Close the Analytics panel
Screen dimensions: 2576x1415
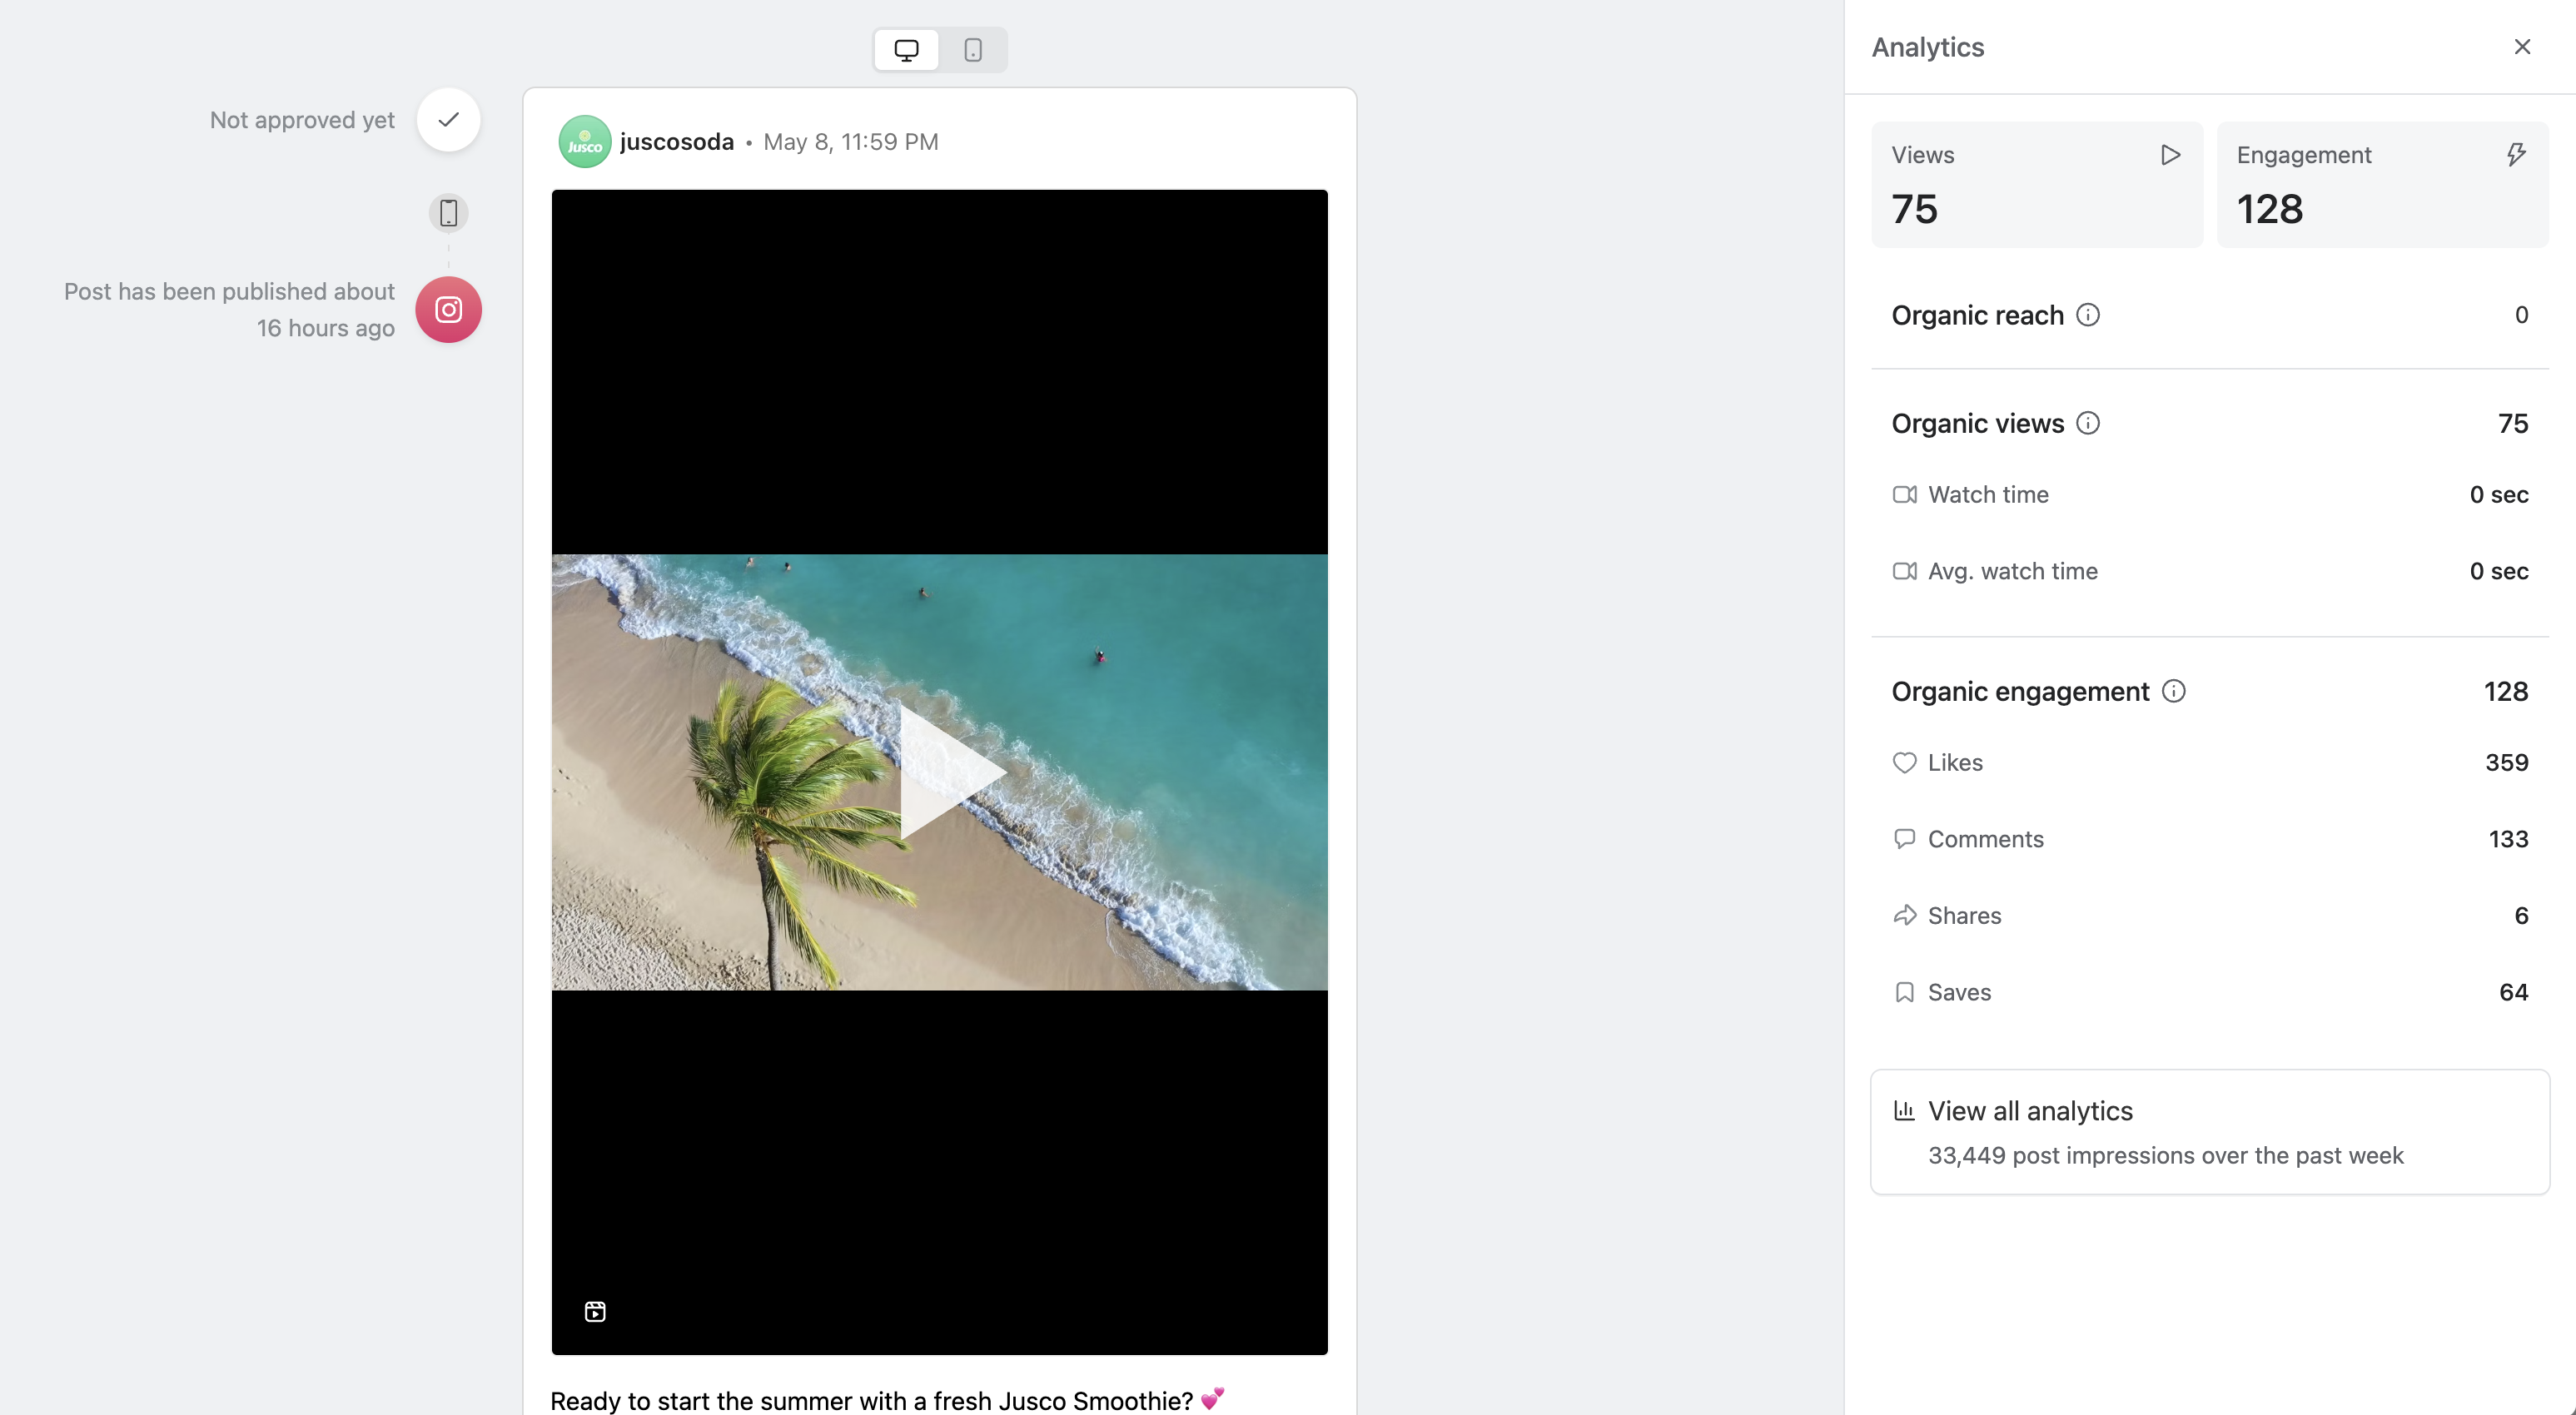2522,47
